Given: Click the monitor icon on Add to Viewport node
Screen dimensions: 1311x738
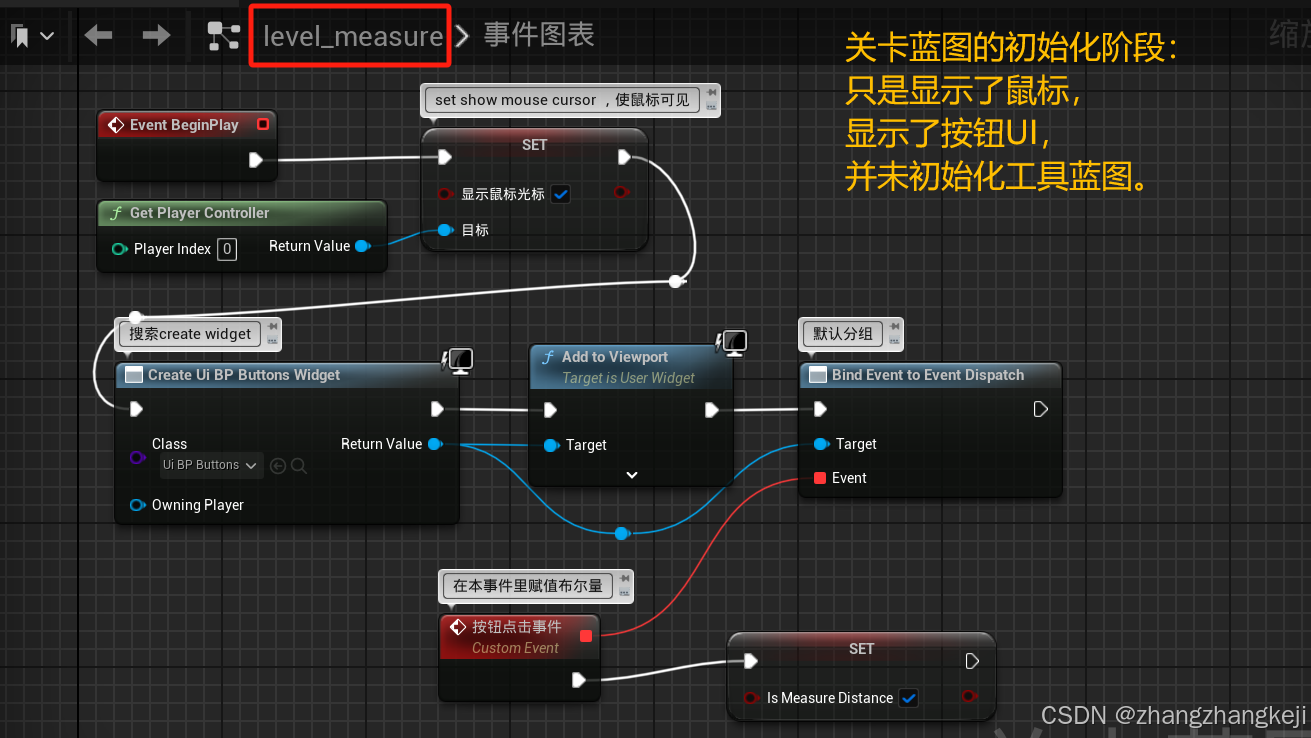Looking at the screenshot, I should tap(732, 341).
